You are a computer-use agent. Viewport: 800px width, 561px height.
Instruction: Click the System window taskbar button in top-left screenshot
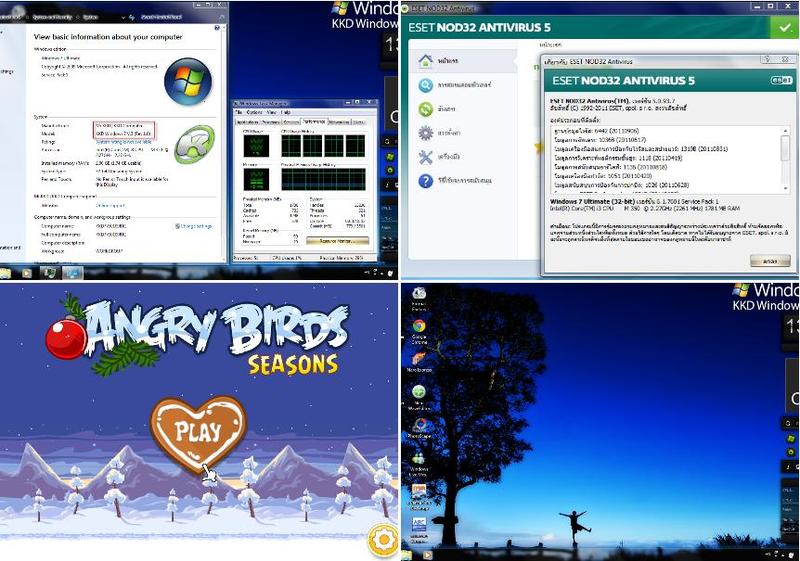[72, 273]
